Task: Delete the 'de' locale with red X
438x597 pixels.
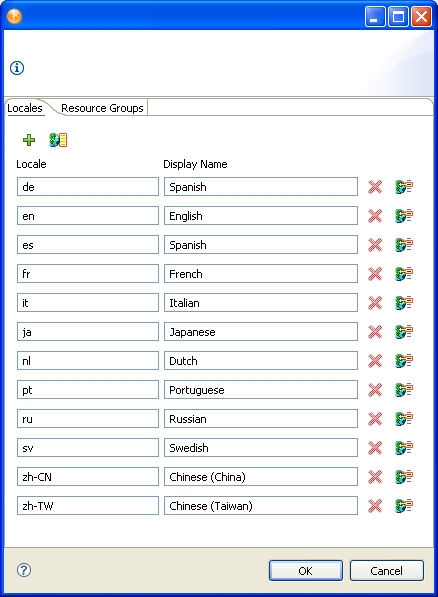Action: [375, 187]
